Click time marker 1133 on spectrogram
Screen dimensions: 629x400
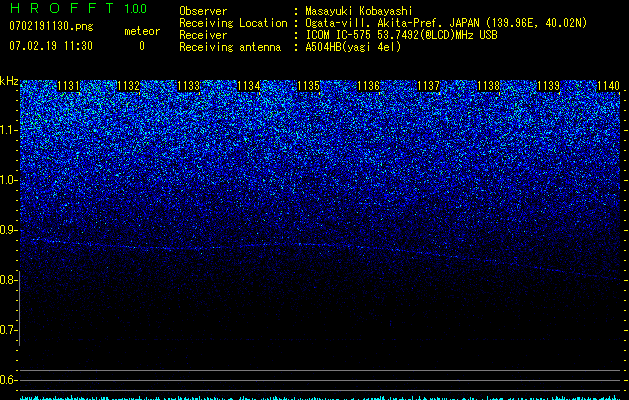pyautogui.click(x=189, y=86)
